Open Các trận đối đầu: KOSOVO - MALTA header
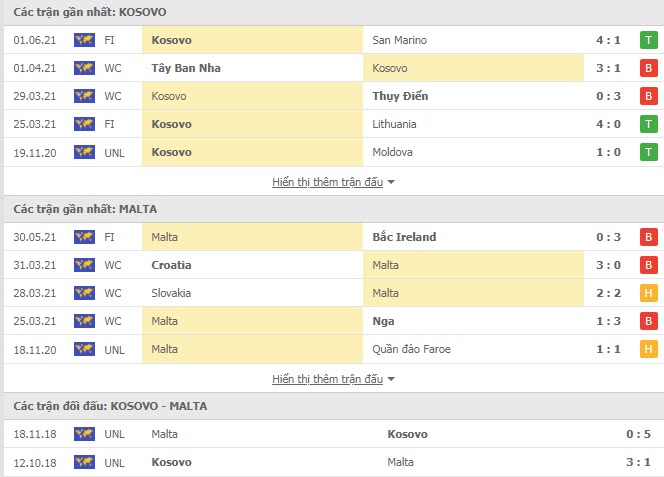 (x=110, y=406)
